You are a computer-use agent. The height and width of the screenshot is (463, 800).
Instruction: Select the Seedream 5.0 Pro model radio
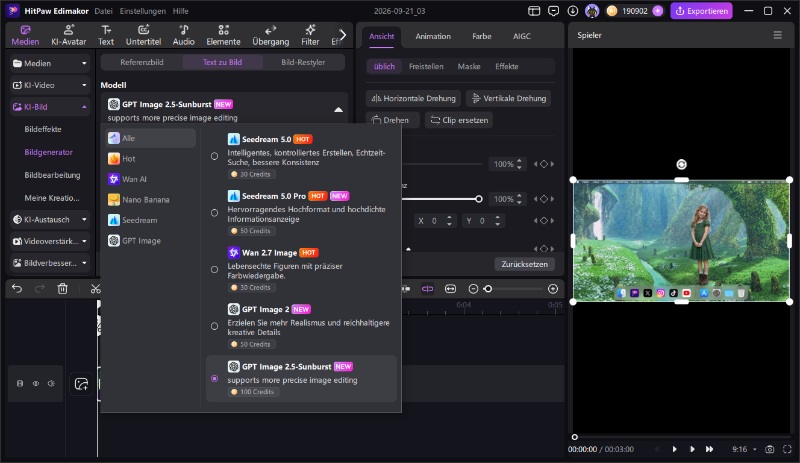pos(214,213)
